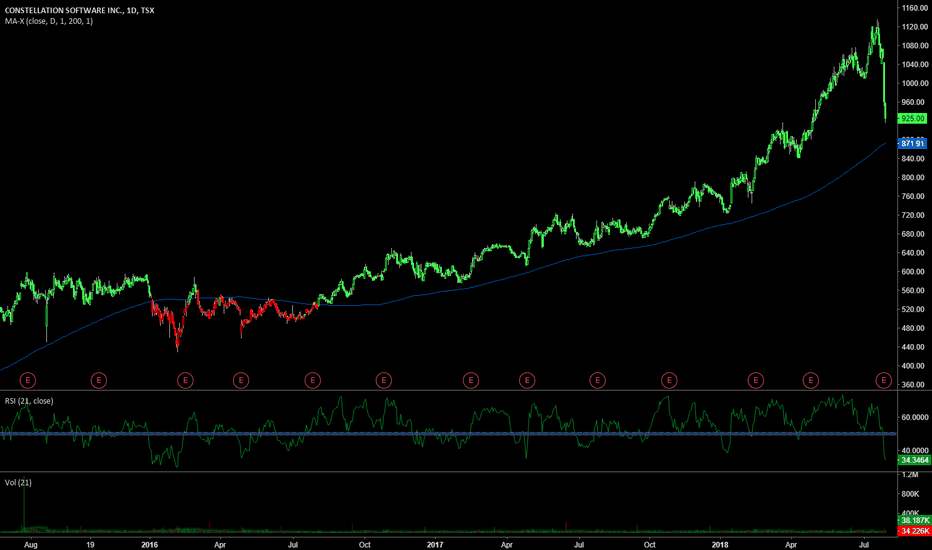The height and width of the screenshot is (550, 932).
Task: Open the earnings marker just after Oct 2017
Action: click(x=669, y=380)
